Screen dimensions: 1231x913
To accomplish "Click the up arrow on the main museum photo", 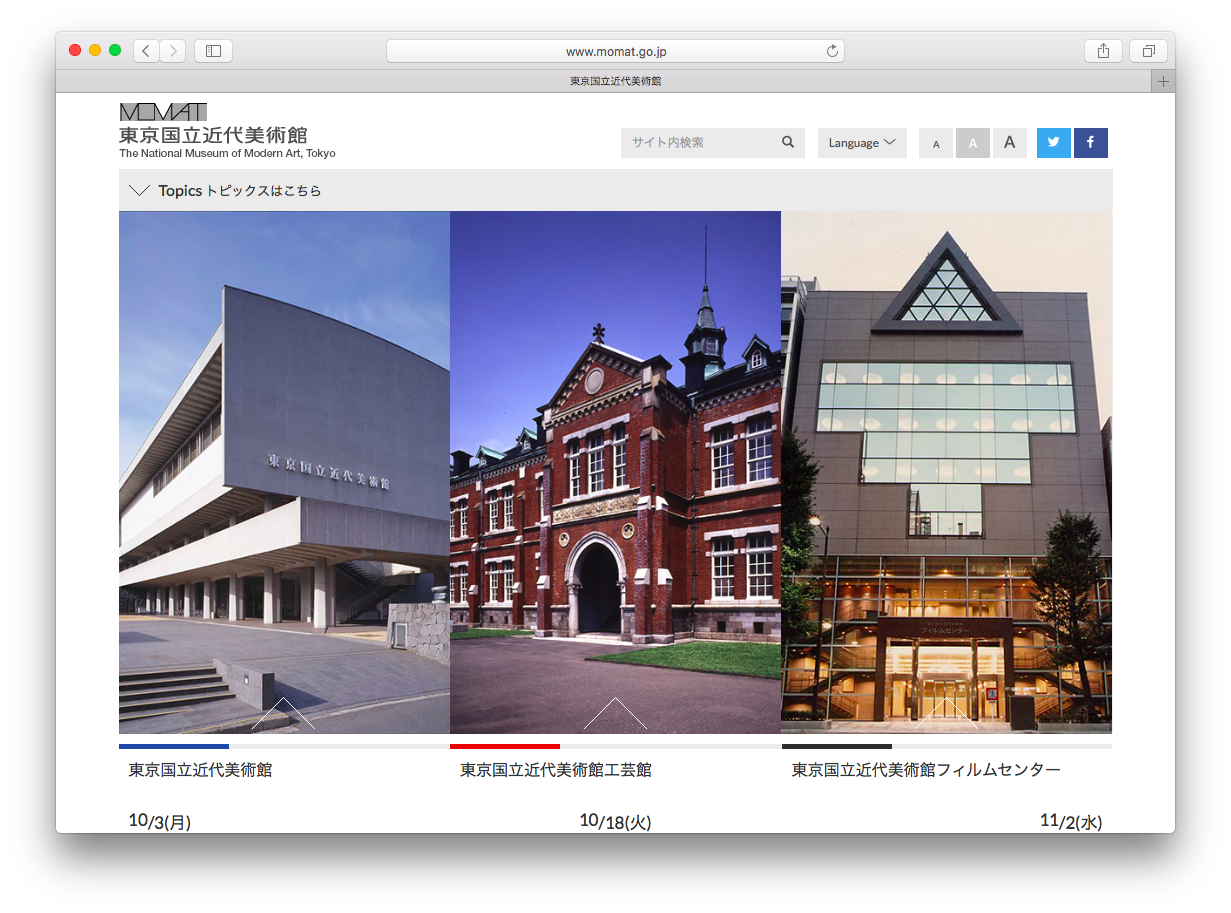I will coord(284,713).
